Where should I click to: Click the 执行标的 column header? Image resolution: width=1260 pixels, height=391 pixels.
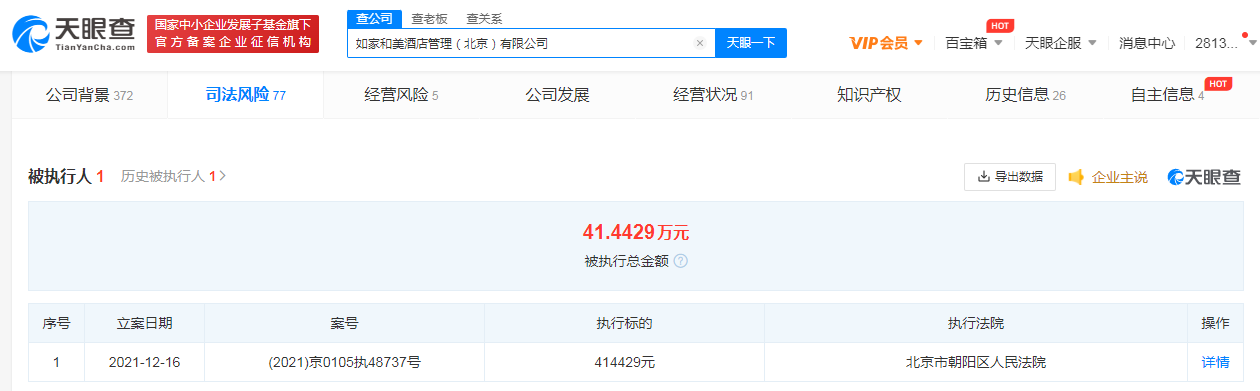point(625,323)
